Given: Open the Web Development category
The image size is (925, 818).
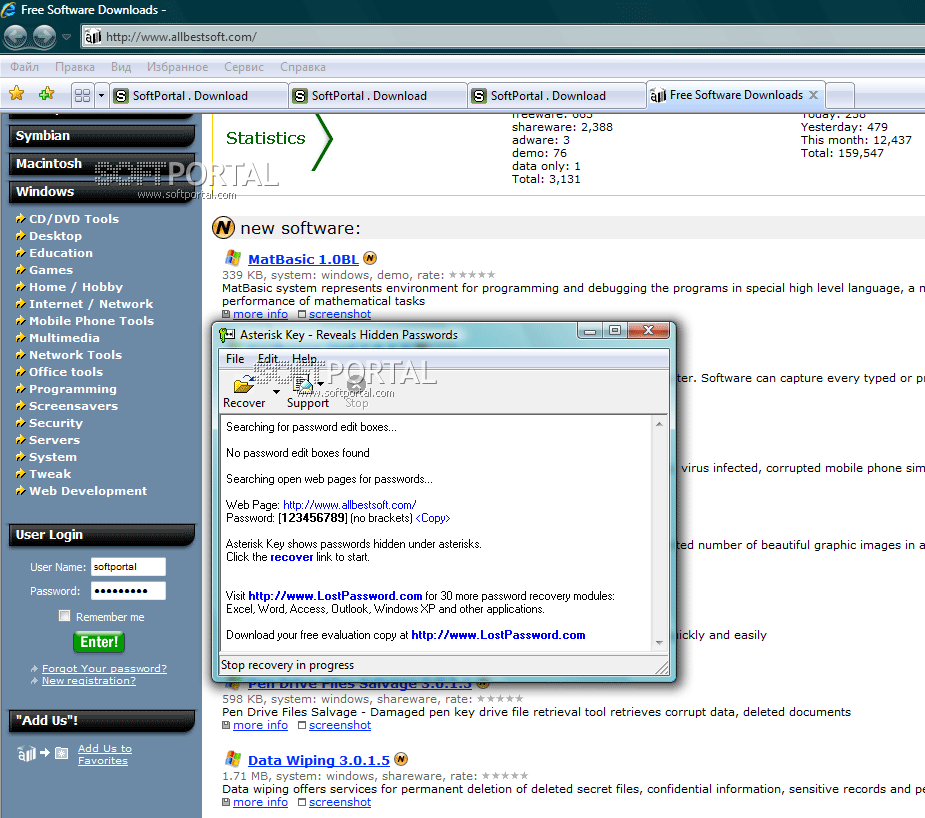Looking at the screenshot, I should coord(88,491).
